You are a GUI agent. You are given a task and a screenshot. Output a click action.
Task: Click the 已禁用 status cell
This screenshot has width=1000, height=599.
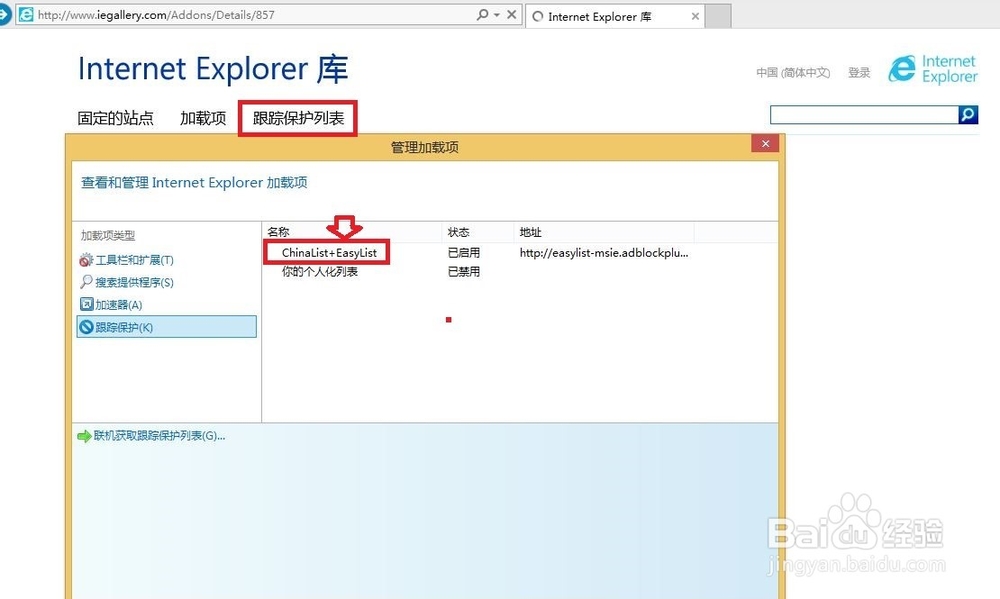point(464,272)
